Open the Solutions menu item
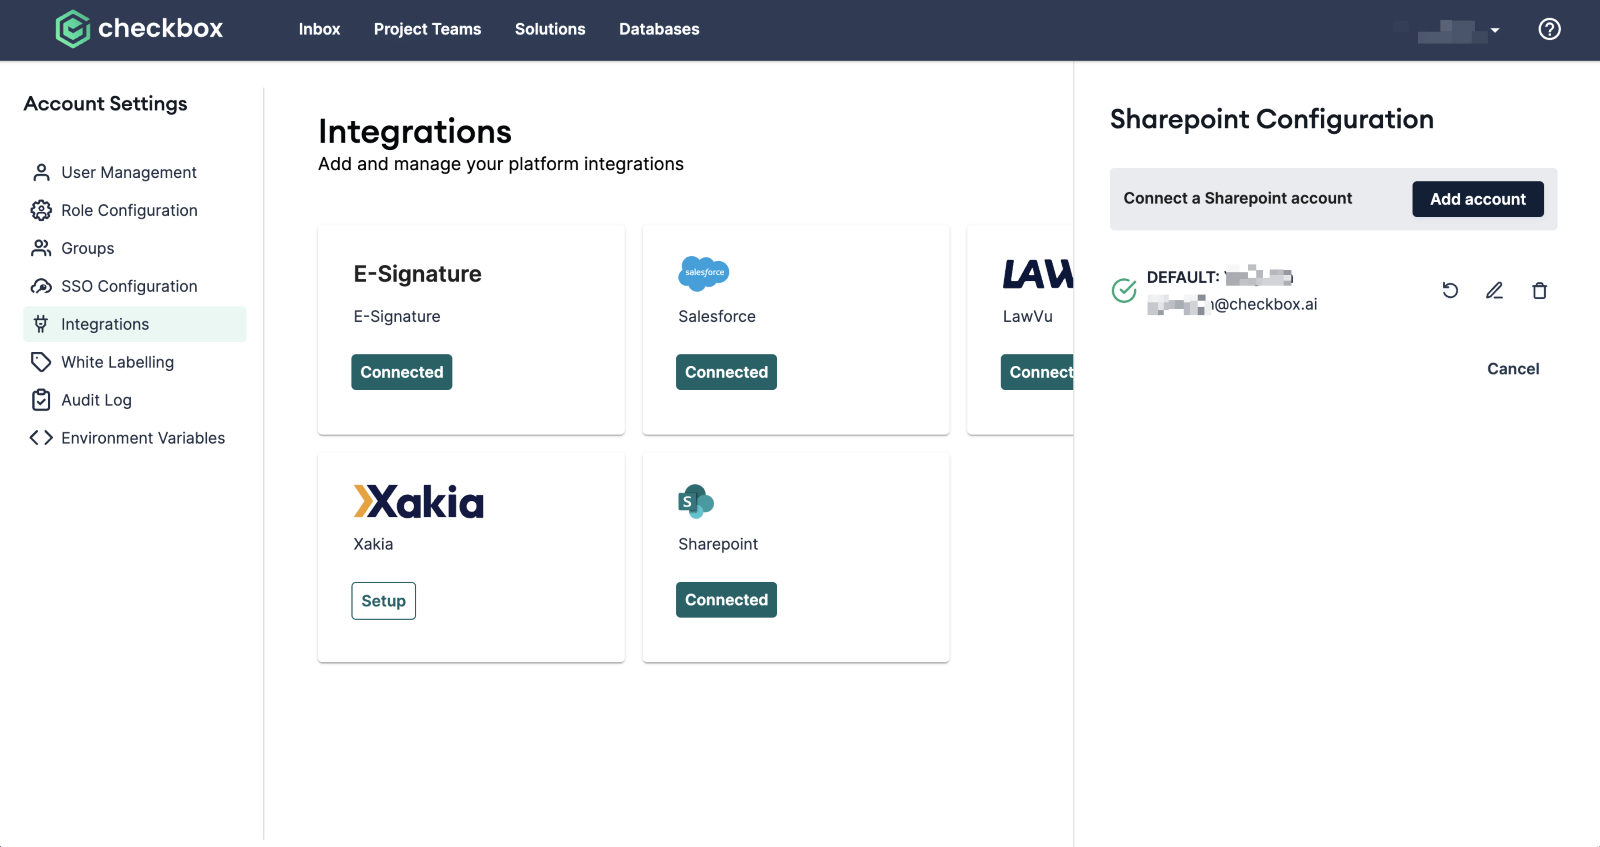Viewport: 1600px width, 847px height. point(550,29)
